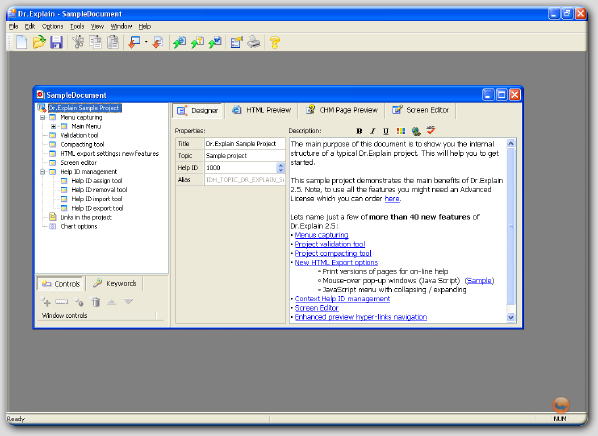The height and width of the screenshot is (436, 598).
Task: Click the printer icon in the toolbar
Action: click(254, 42)
